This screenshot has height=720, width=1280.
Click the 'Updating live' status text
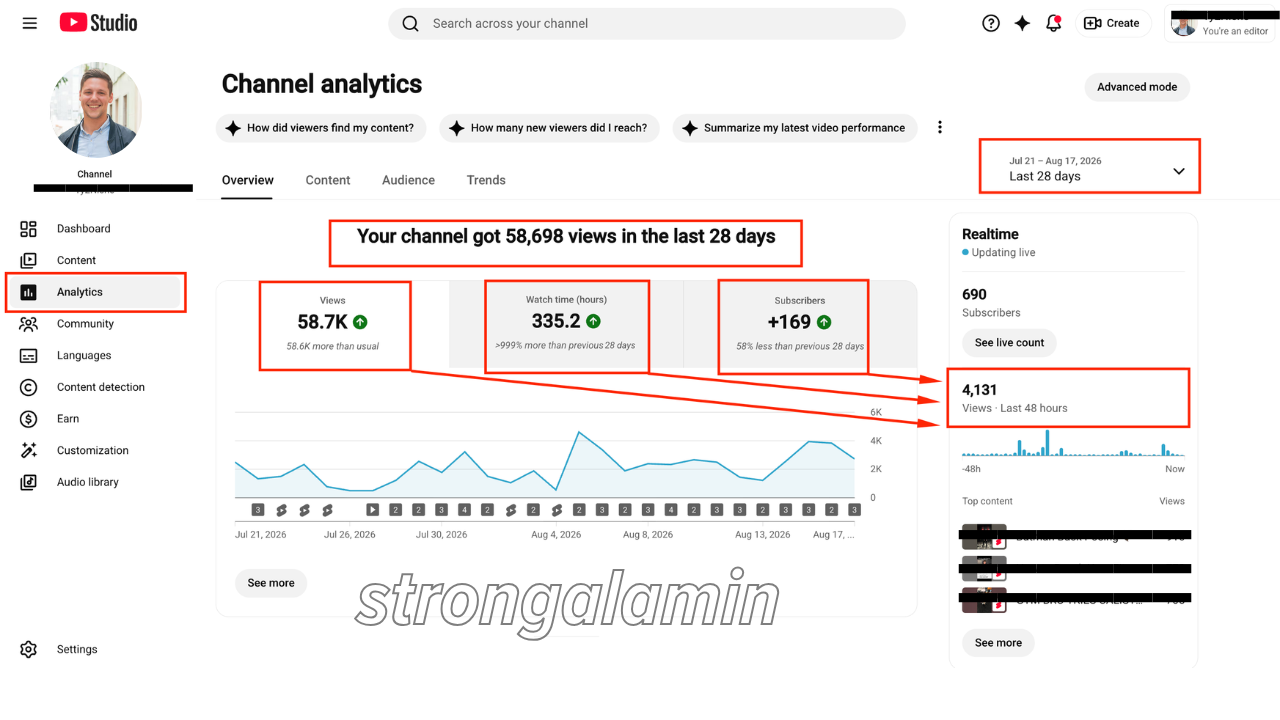[x=1003, y=253]
